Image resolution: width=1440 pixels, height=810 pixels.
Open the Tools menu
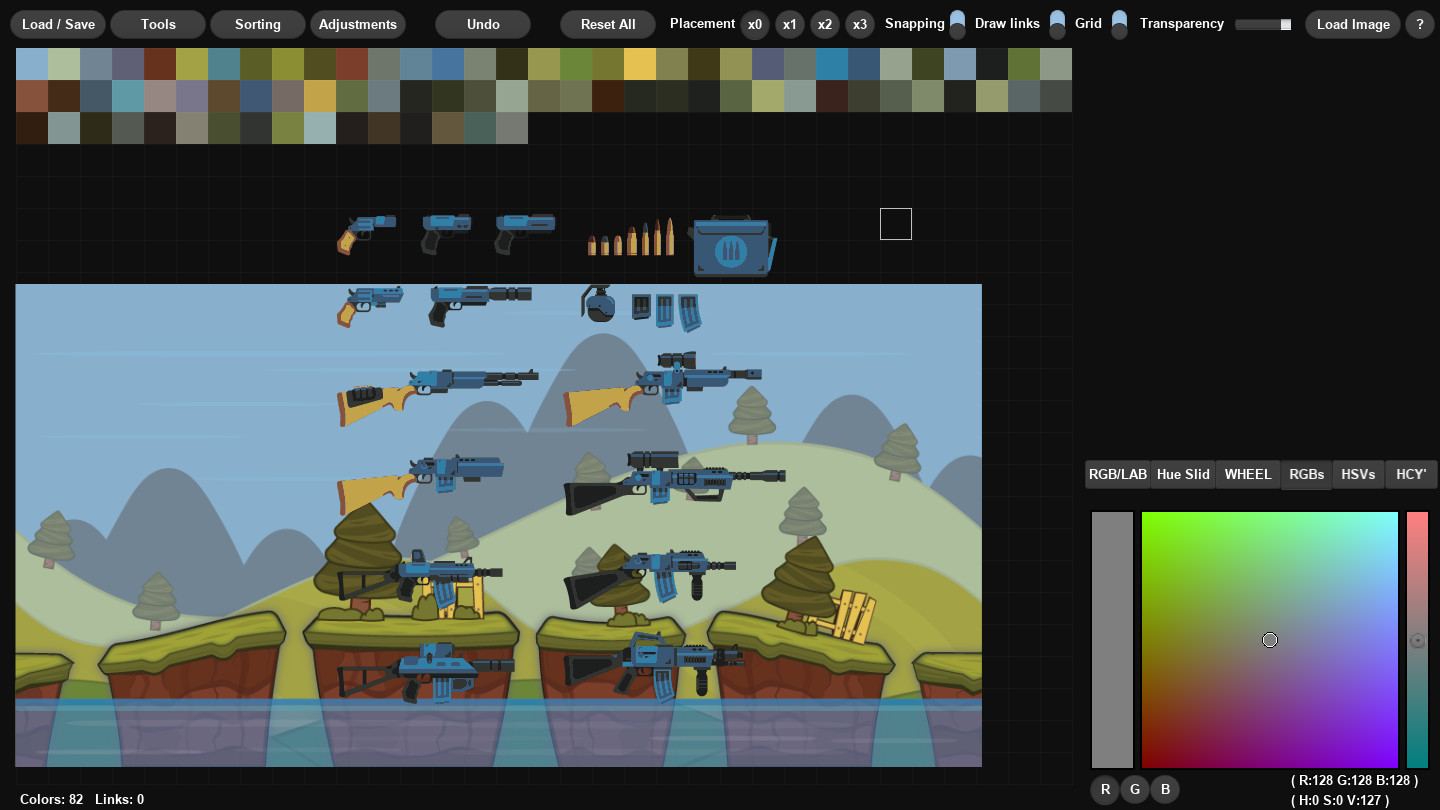point(157,24)
